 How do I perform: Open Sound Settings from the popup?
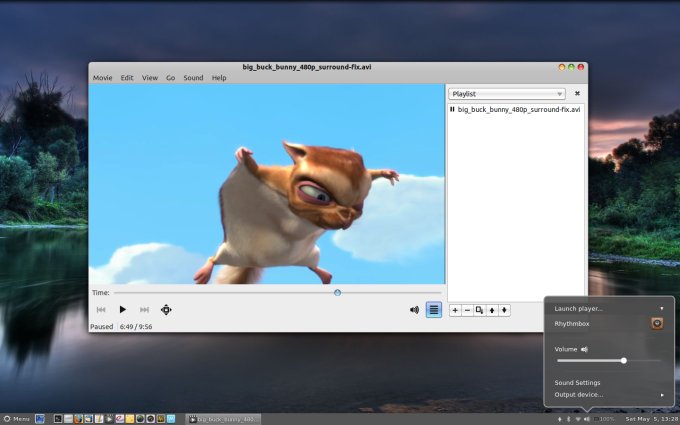[577, 382]
